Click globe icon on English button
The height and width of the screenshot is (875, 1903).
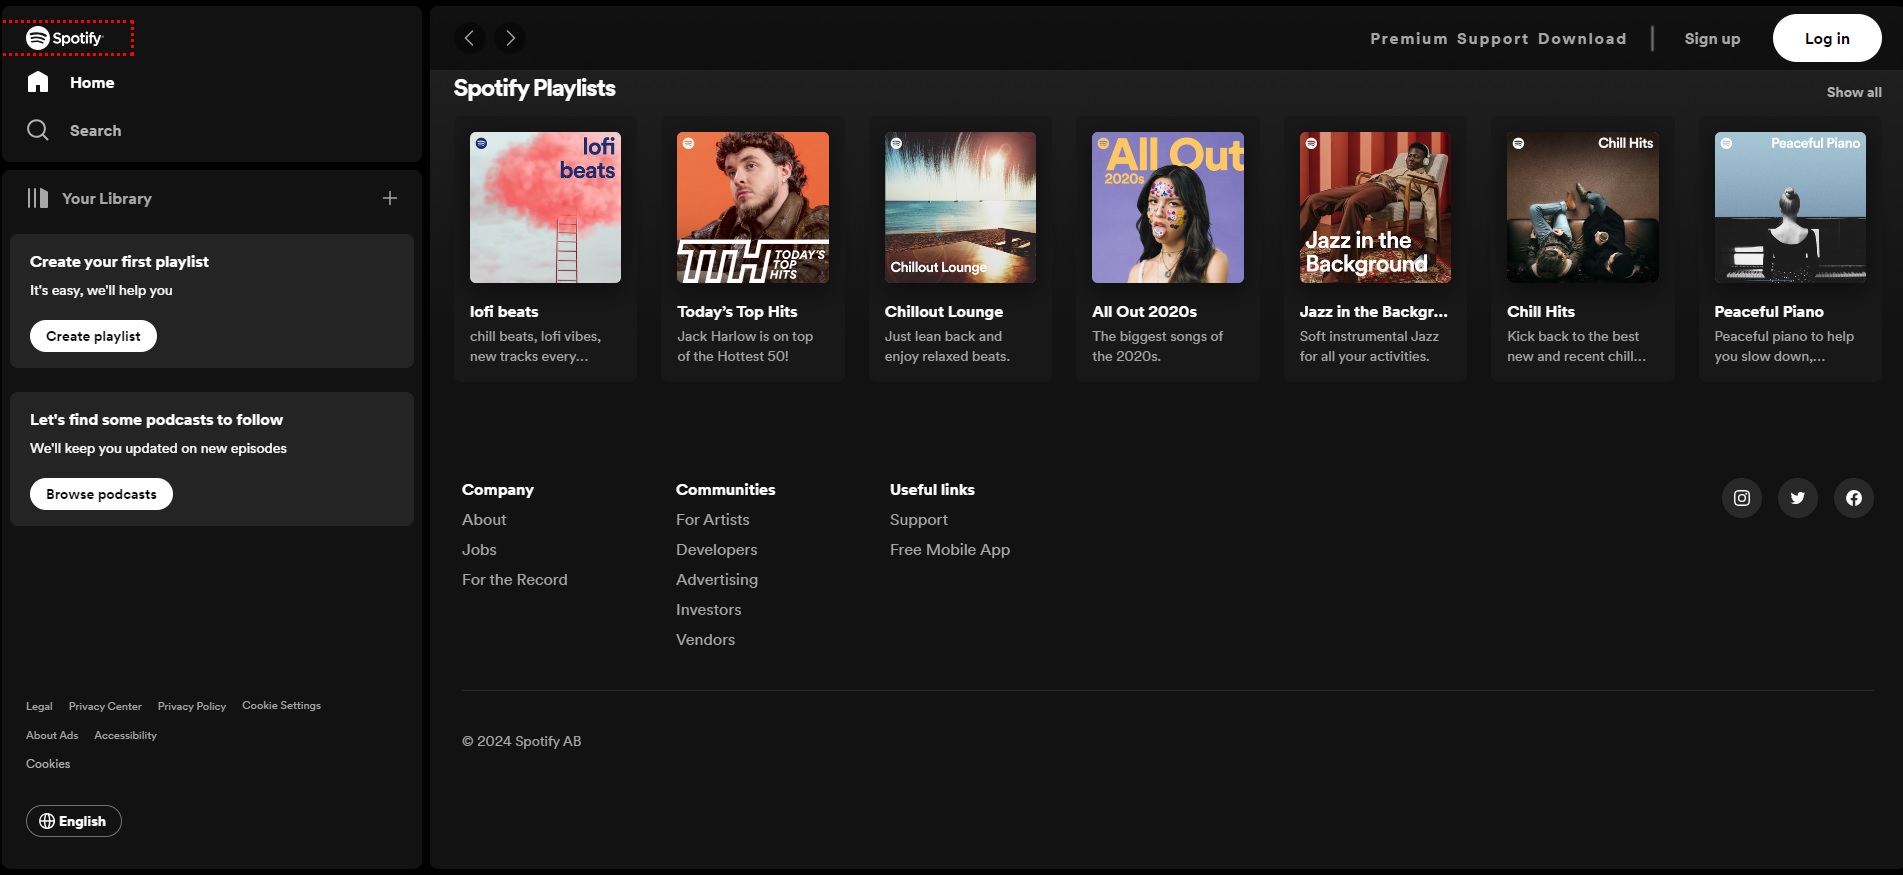coord(47,821)
